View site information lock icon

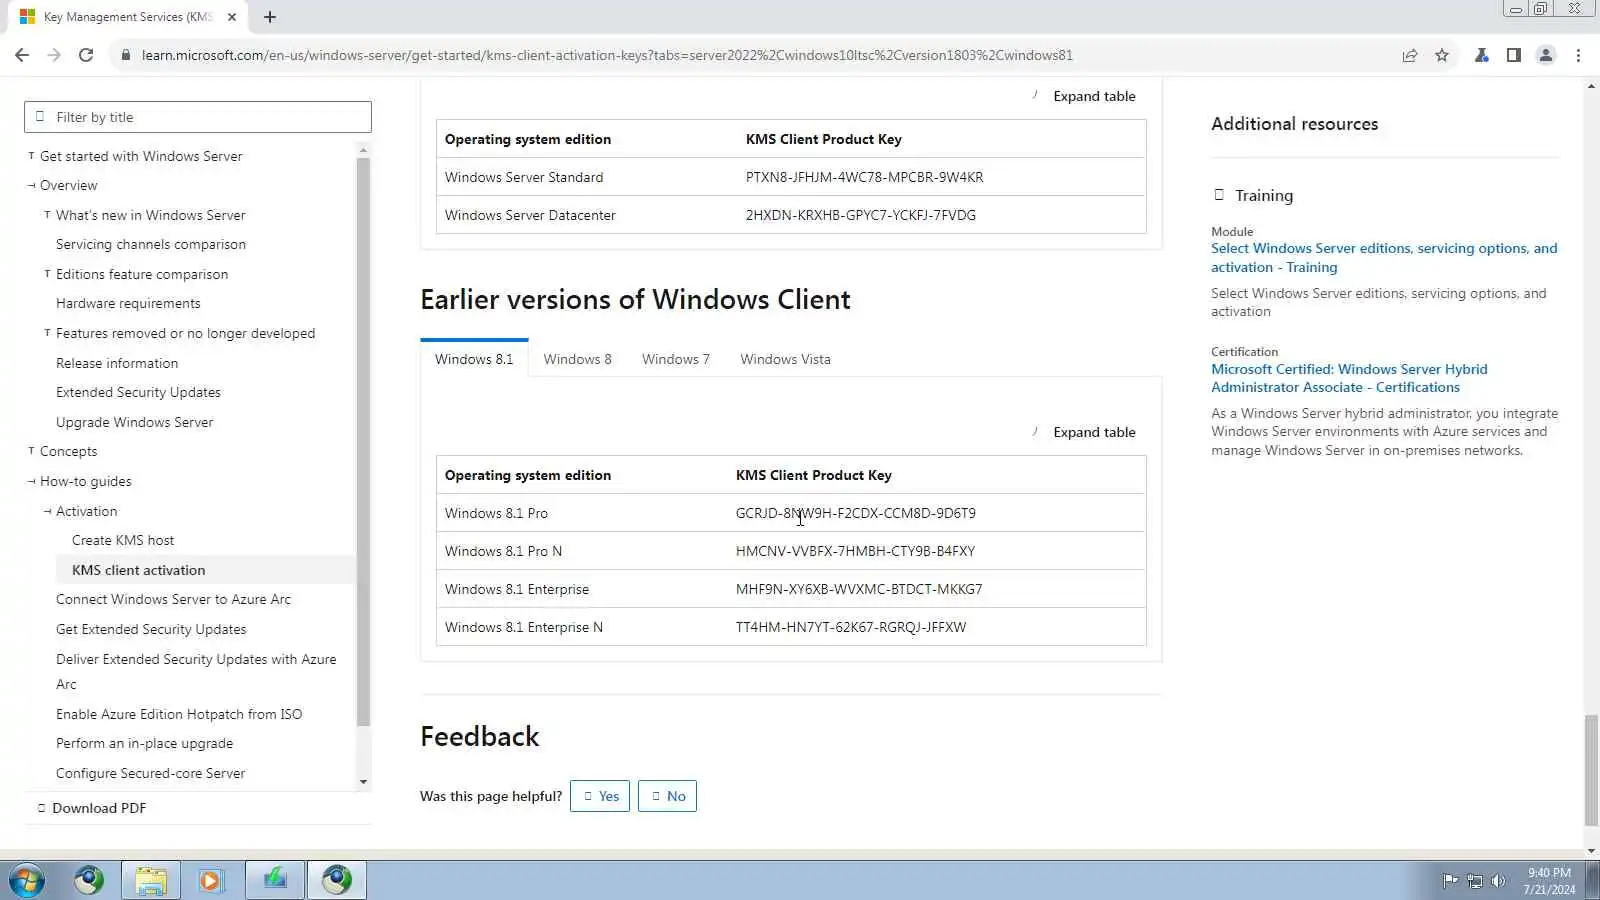tap(125, 55)
